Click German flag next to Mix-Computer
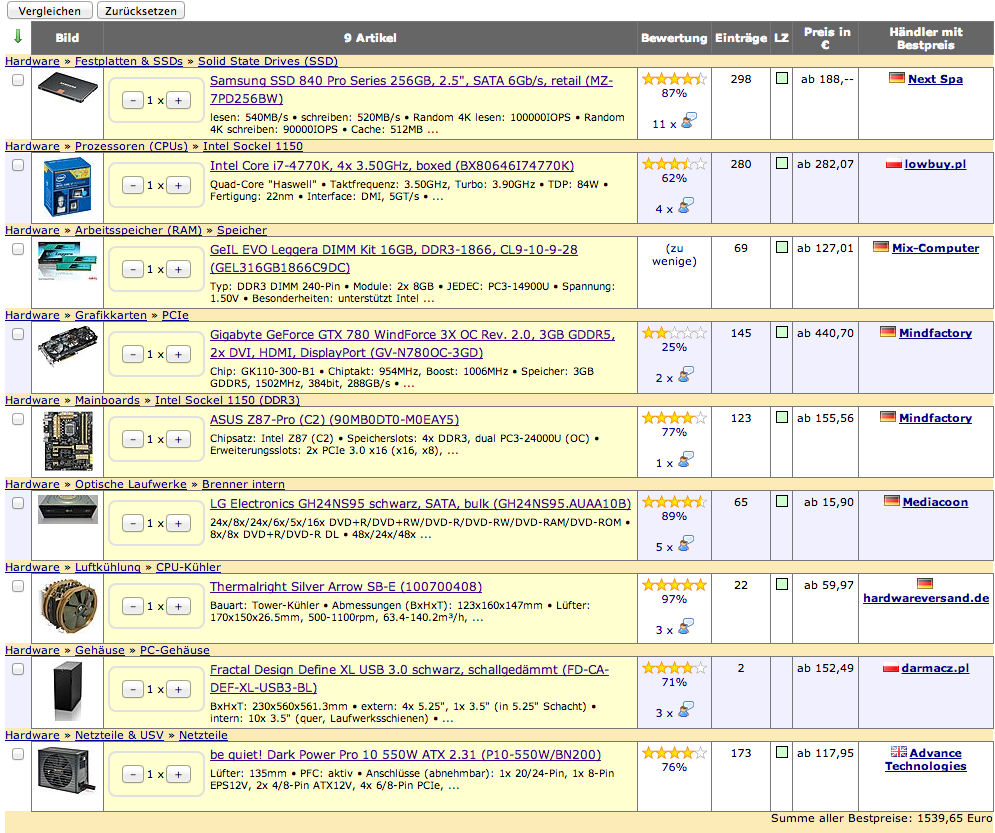 click(881, 247)
